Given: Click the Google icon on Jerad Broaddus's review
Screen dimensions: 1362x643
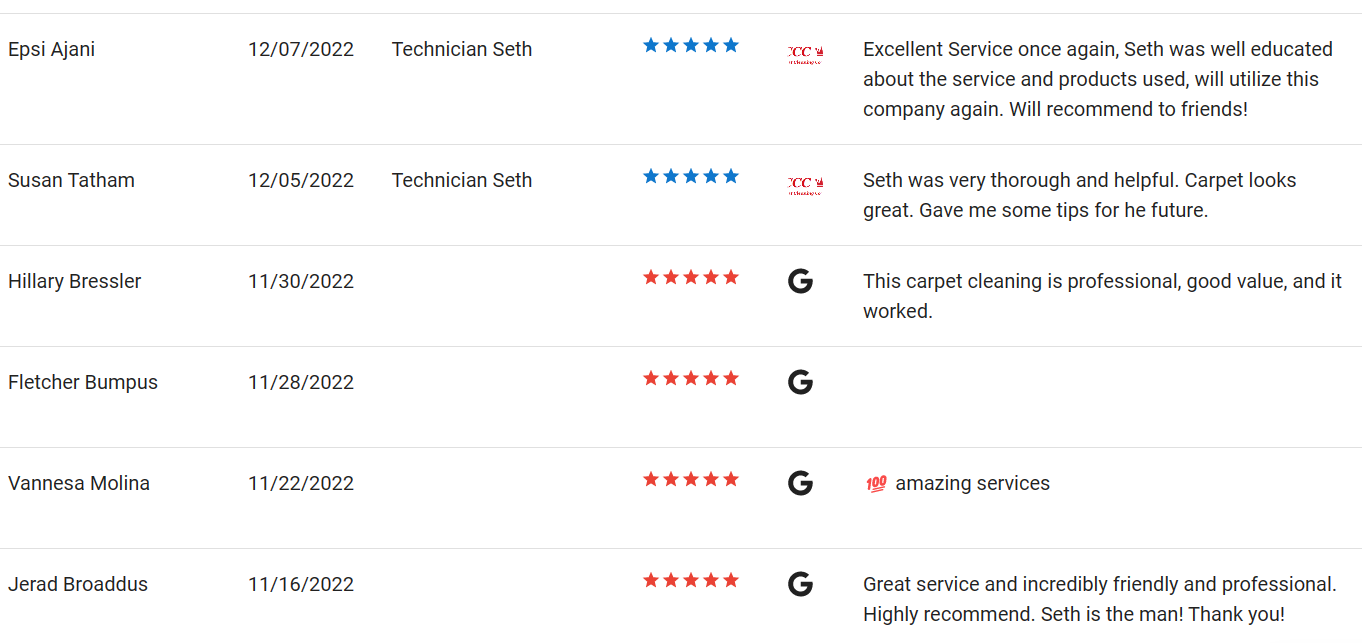Looking at the screenshot, I should [x=800, y=584].
